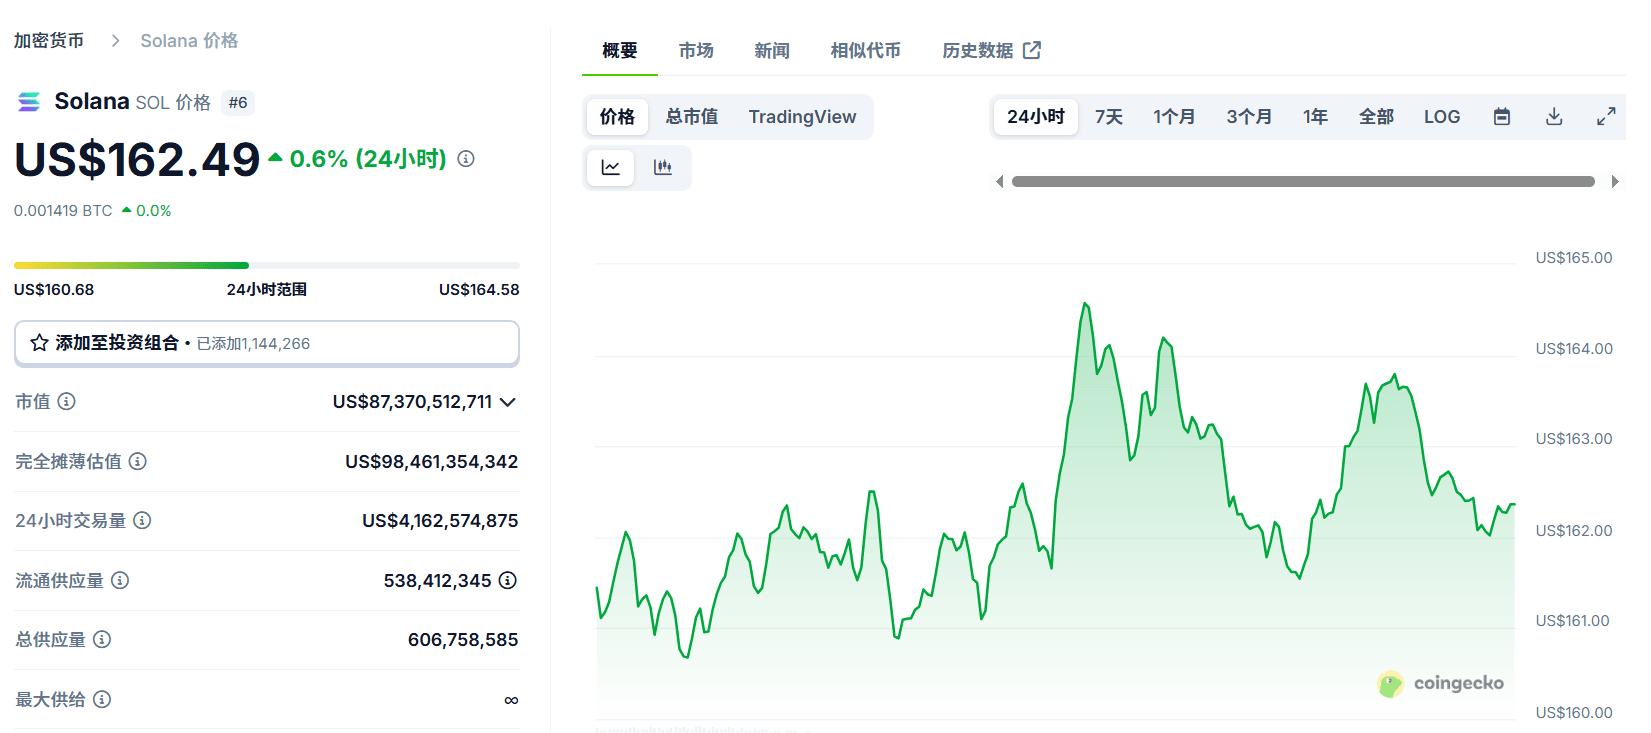Set chart range to 7天
The height and width of the screenshot is (733, 1651).
pyautogui.click(x=1109, y=117)
